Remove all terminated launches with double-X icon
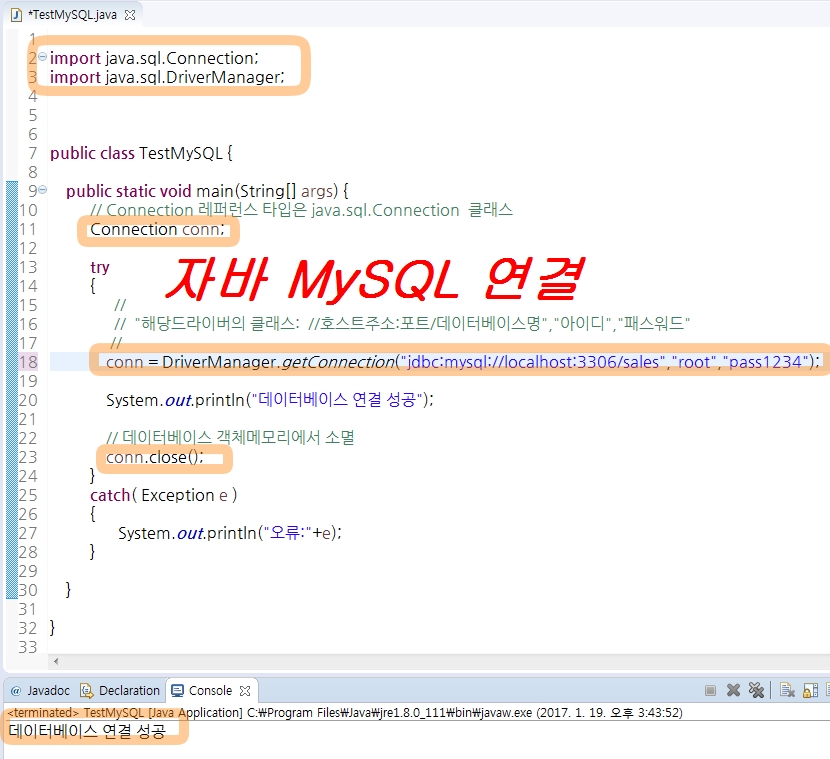Image resolution: width=830 pixels, height=759 pixels. coord(756,690)
